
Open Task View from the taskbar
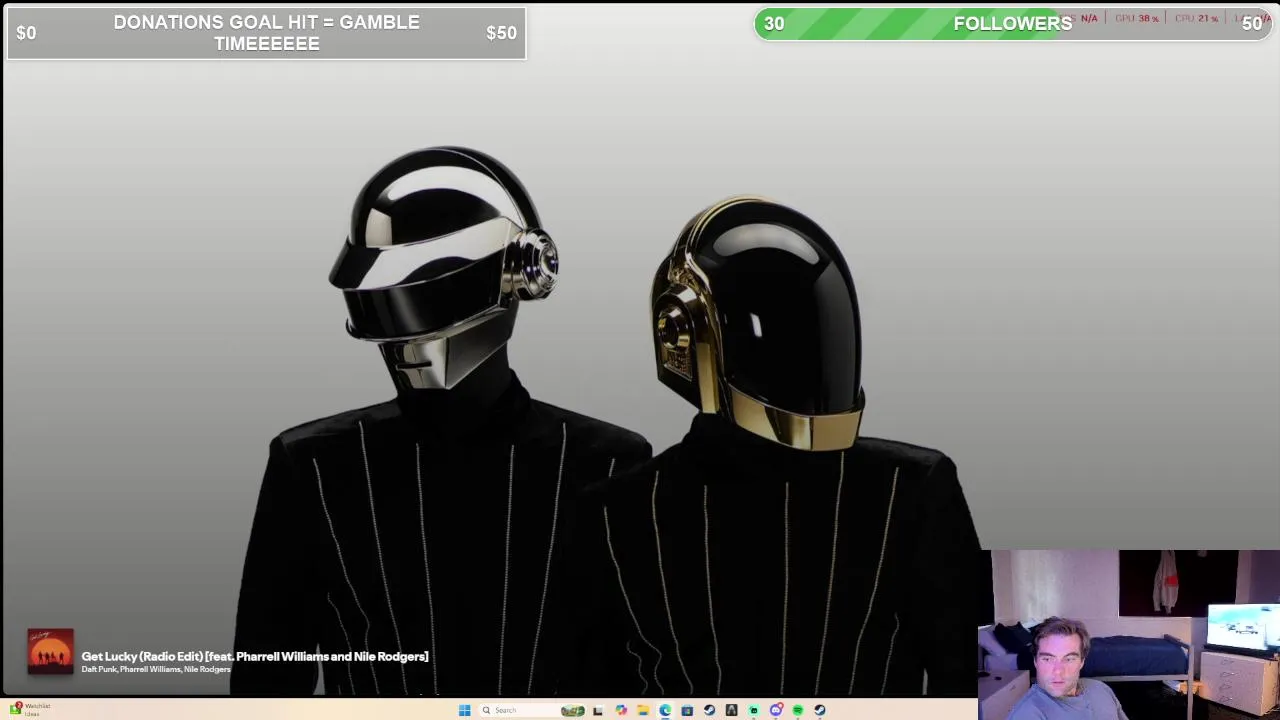coord(598,710)
